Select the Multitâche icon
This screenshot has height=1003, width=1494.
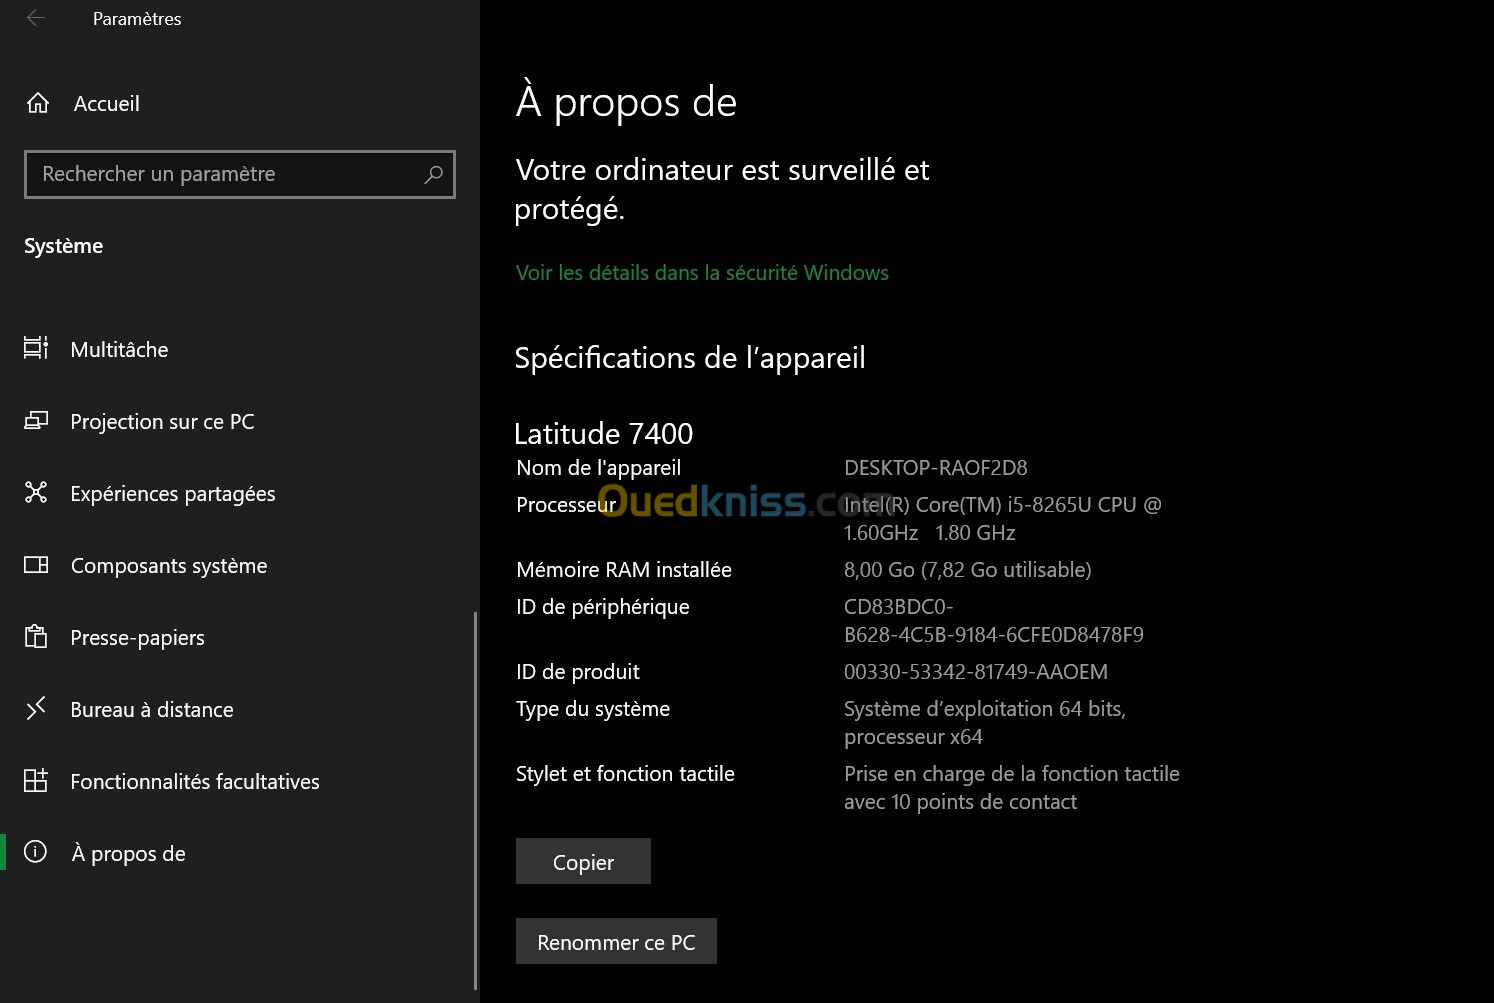[x=36, y=348]
